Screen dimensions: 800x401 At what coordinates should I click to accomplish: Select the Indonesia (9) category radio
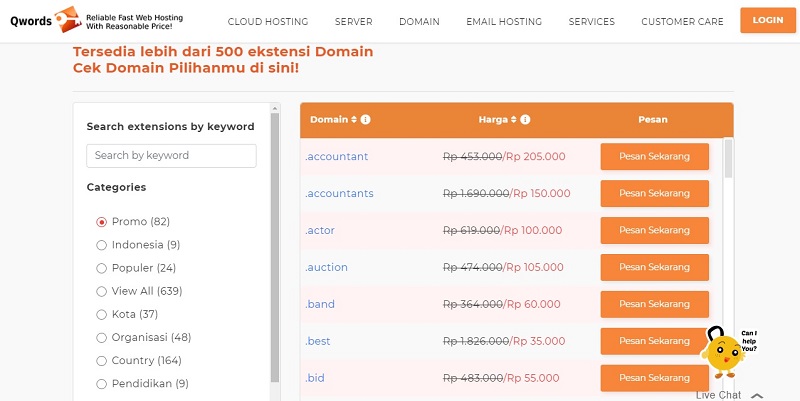click(101, 245)
